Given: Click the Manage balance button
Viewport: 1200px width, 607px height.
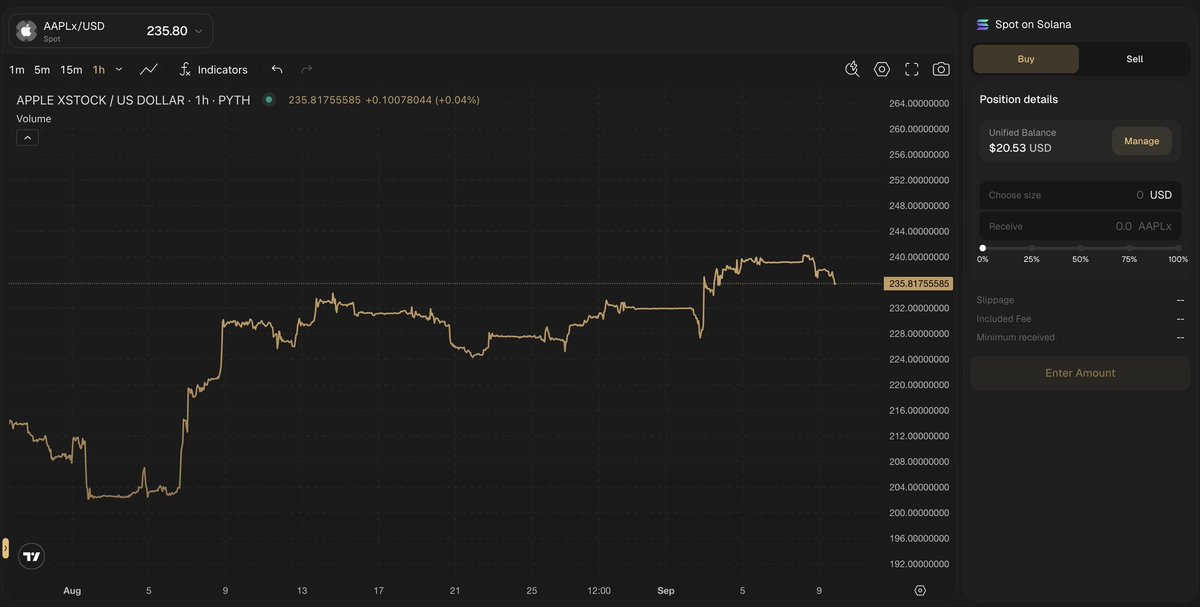Looking at the screenshot, I should pos(1141,141).
